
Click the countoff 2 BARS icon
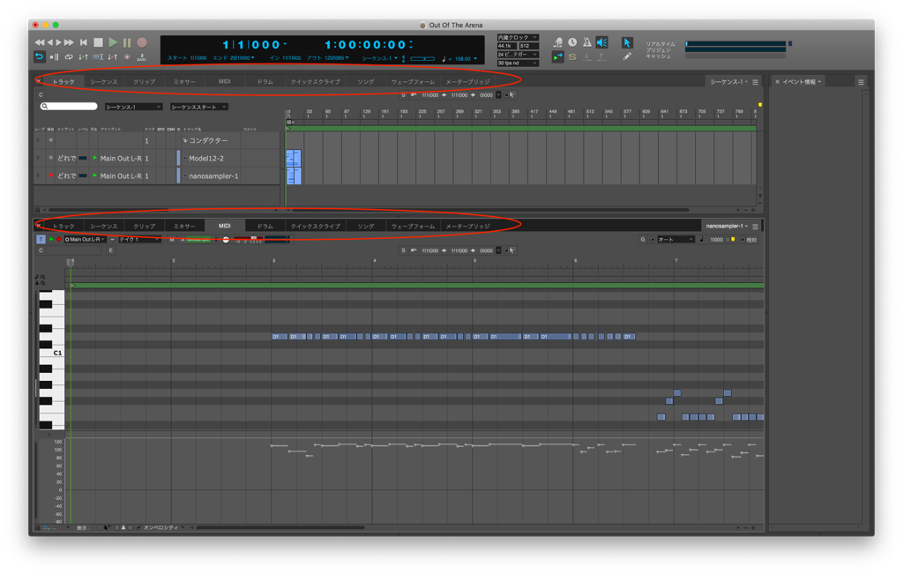click(141, 57)
